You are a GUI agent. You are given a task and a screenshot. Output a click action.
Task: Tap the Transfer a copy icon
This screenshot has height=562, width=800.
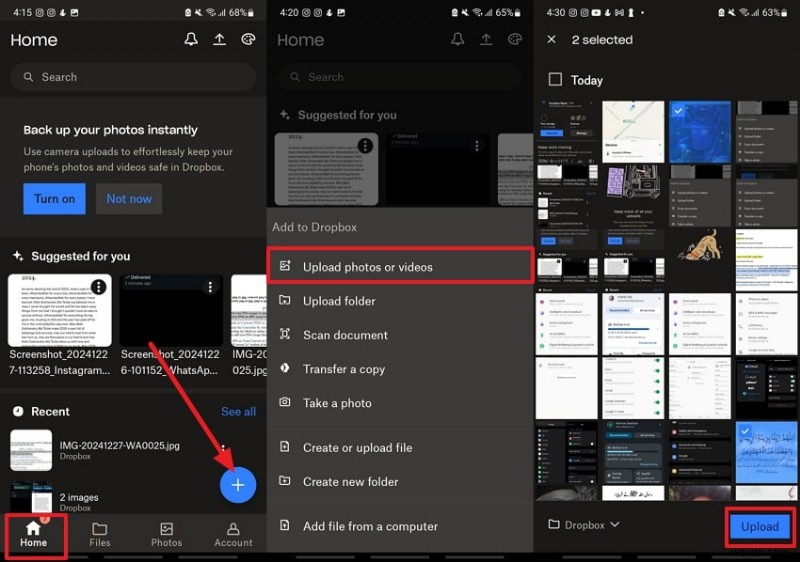point(285,368)
